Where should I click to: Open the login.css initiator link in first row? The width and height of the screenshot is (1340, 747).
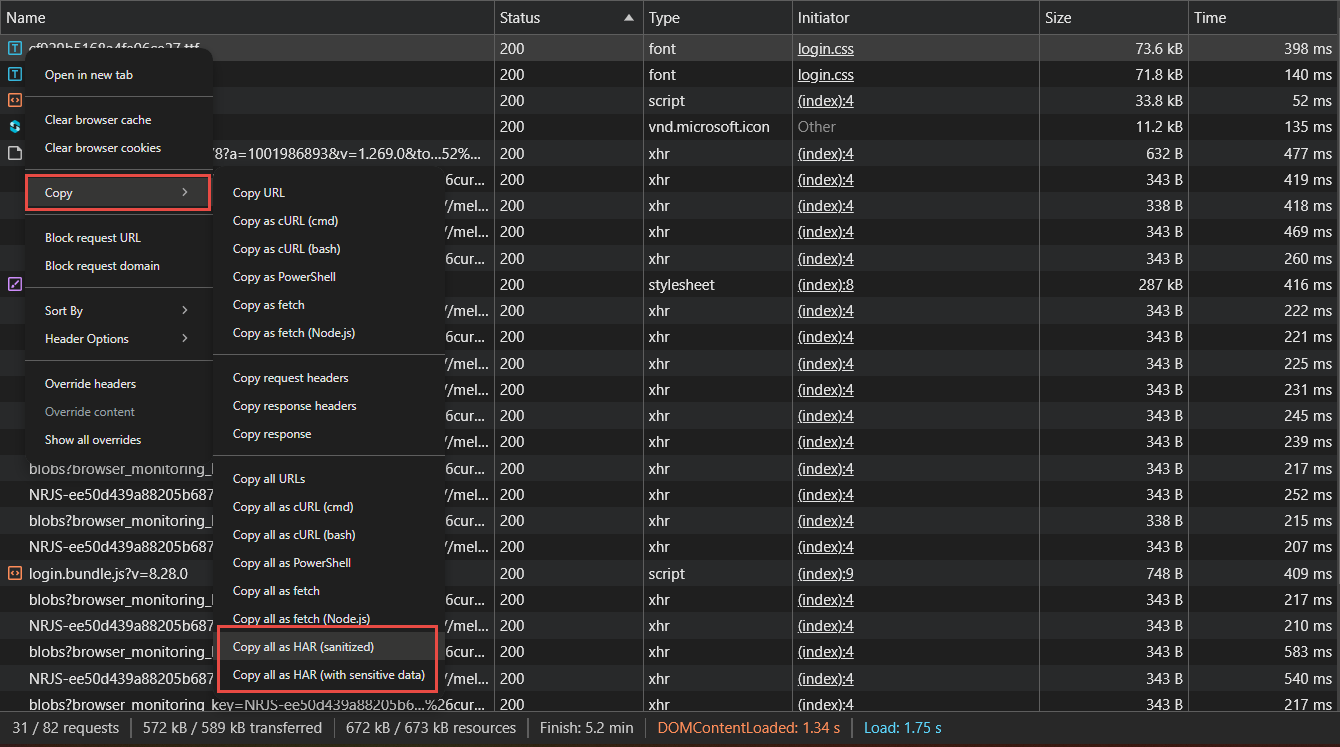(825, 48)
